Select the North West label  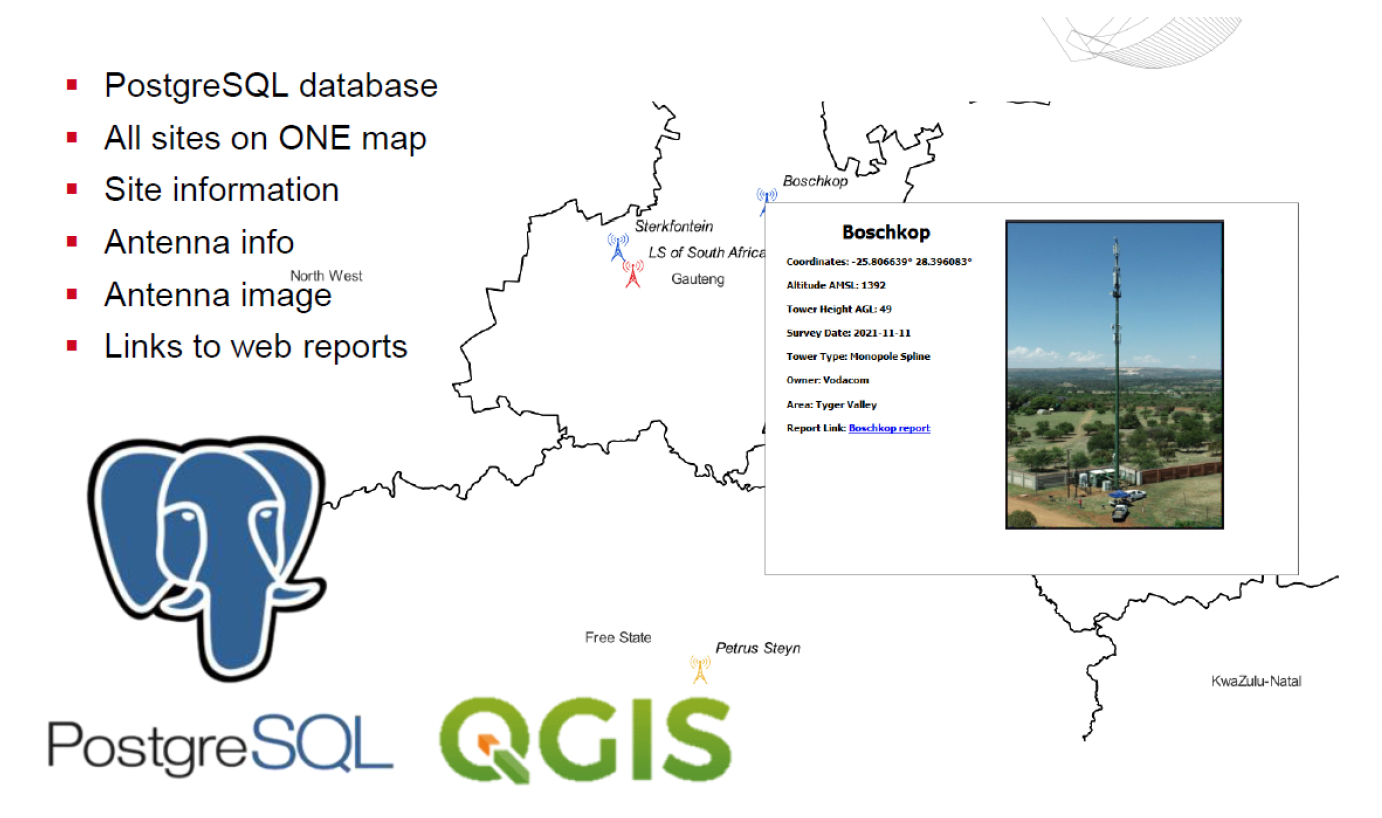pyautogui.click(x=325, y=274)
